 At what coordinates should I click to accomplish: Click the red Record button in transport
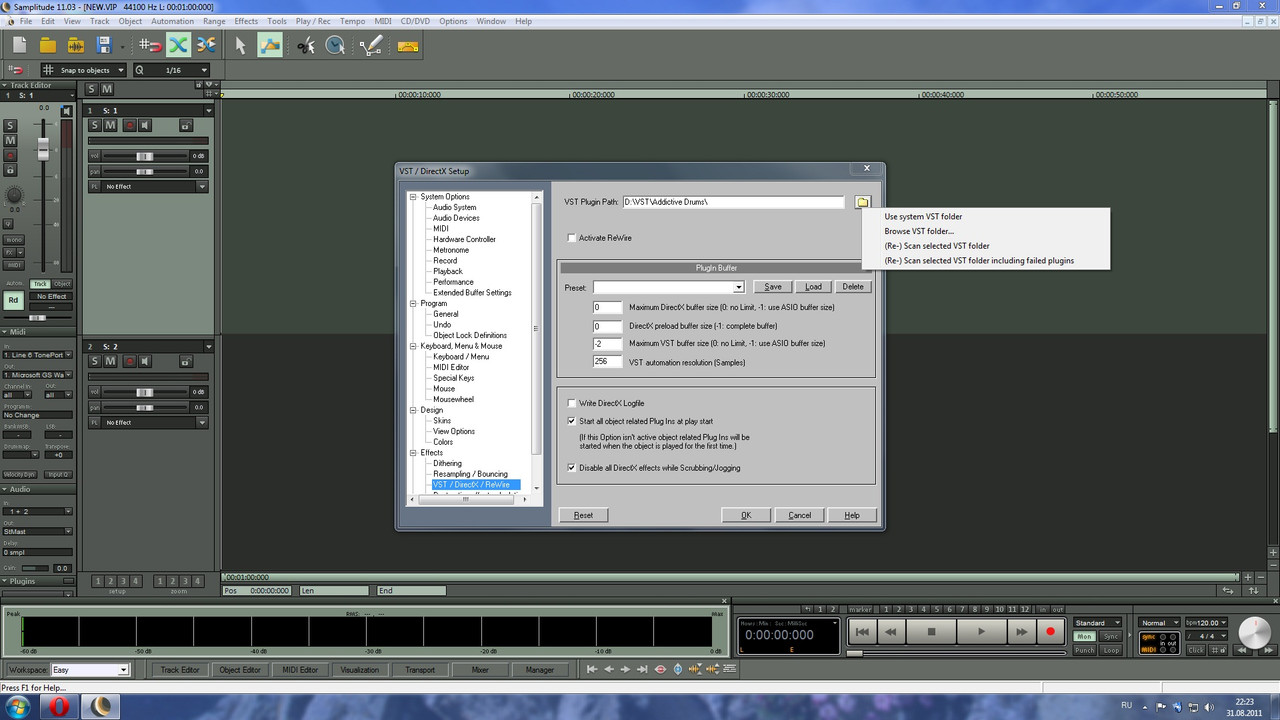pos(1050,632)
